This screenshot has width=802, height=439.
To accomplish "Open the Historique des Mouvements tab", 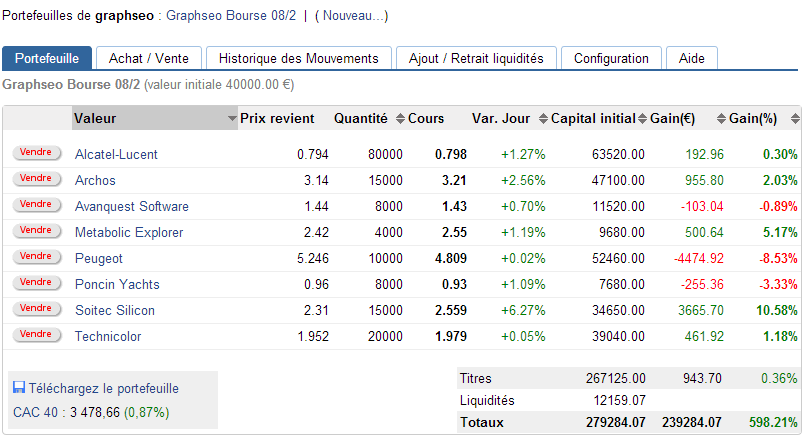I will [x=298, y=58].
